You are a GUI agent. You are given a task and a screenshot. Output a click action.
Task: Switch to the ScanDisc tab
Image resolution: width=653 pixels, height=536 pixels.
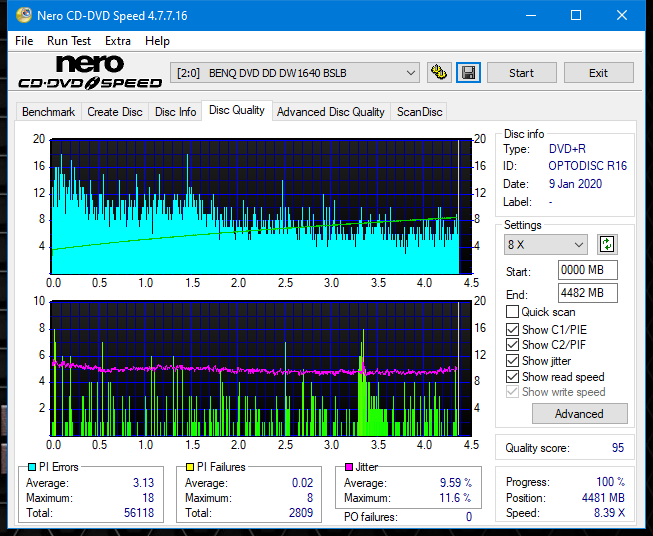[419, 112]
